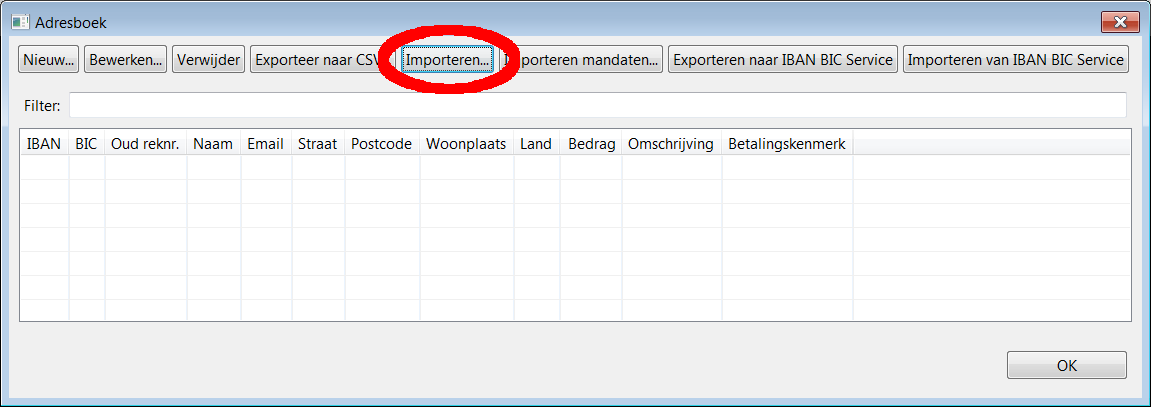Sort by the Postcode column header
1151x407 pixels.
(382, 144)
